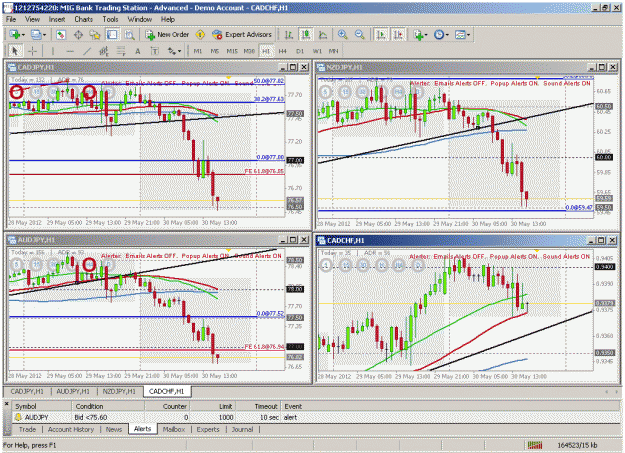Open the Help menu
The width and height of the screenshot is (625, 453).
point(168,19)
